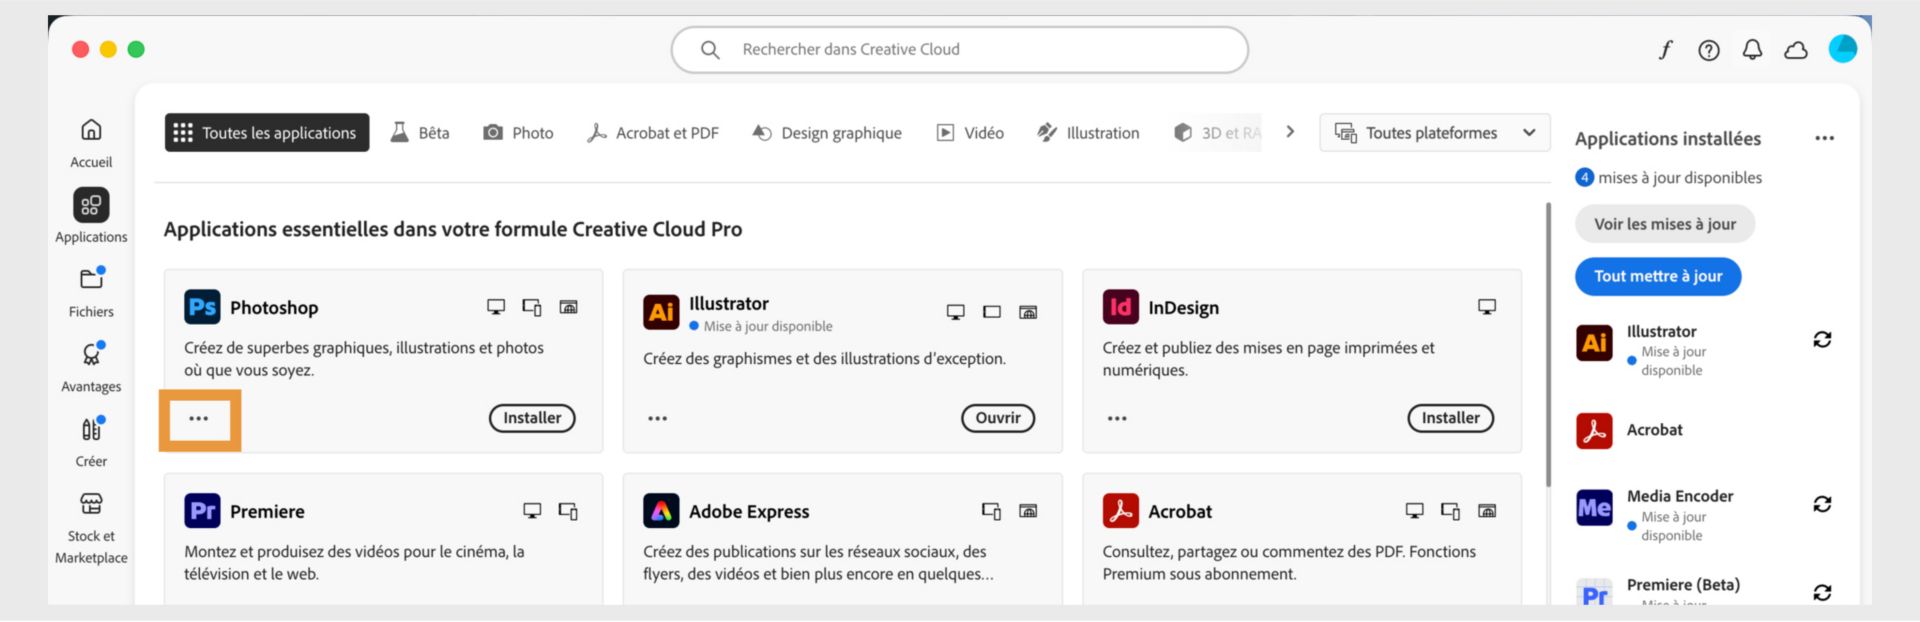The width and height of the screenshot is (1920, 622).
Task: Click the Acrobat icon in installed apps
Action: 1594,430
